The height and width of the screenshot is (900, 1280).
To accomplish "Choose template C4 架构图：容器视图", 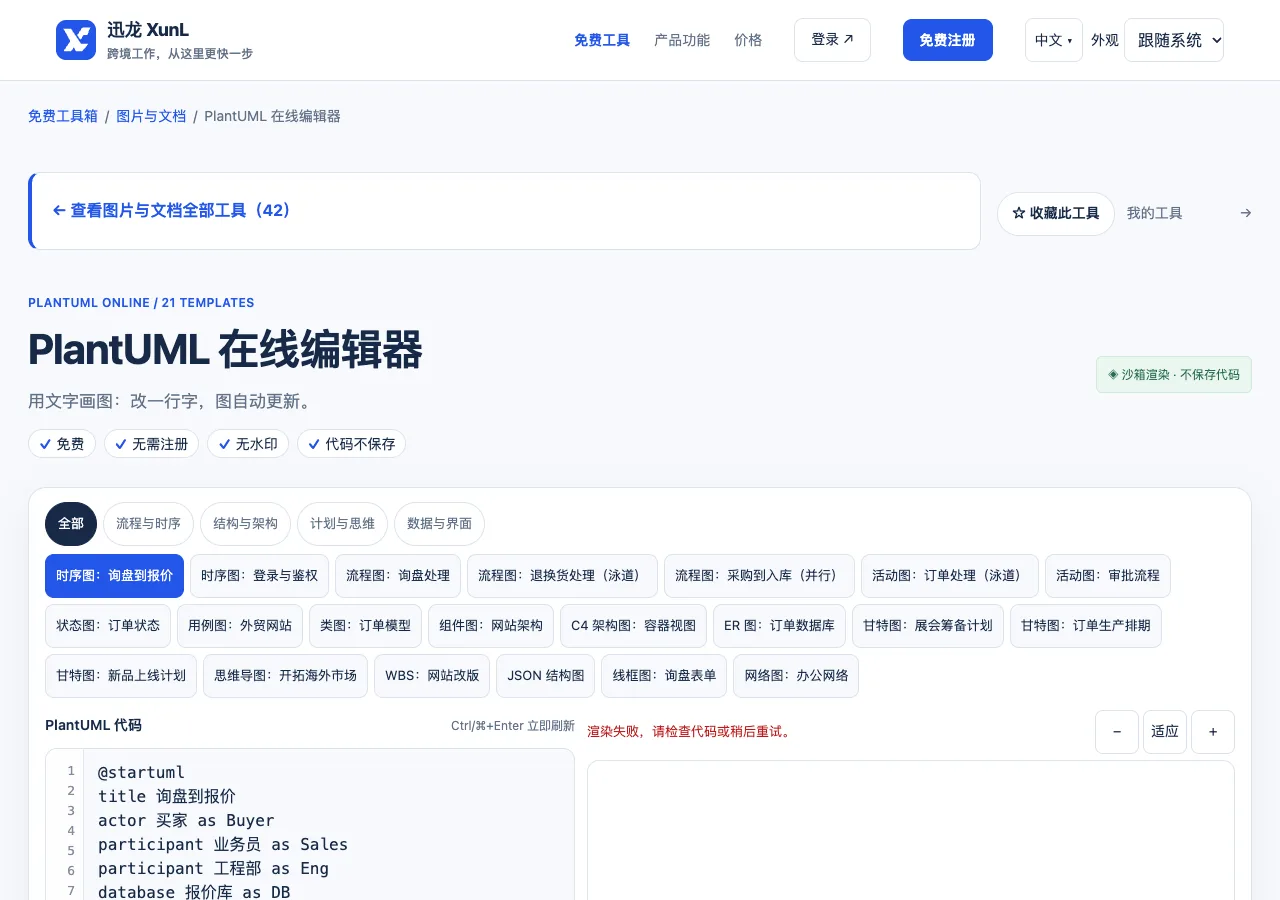I will coord(633,626).
